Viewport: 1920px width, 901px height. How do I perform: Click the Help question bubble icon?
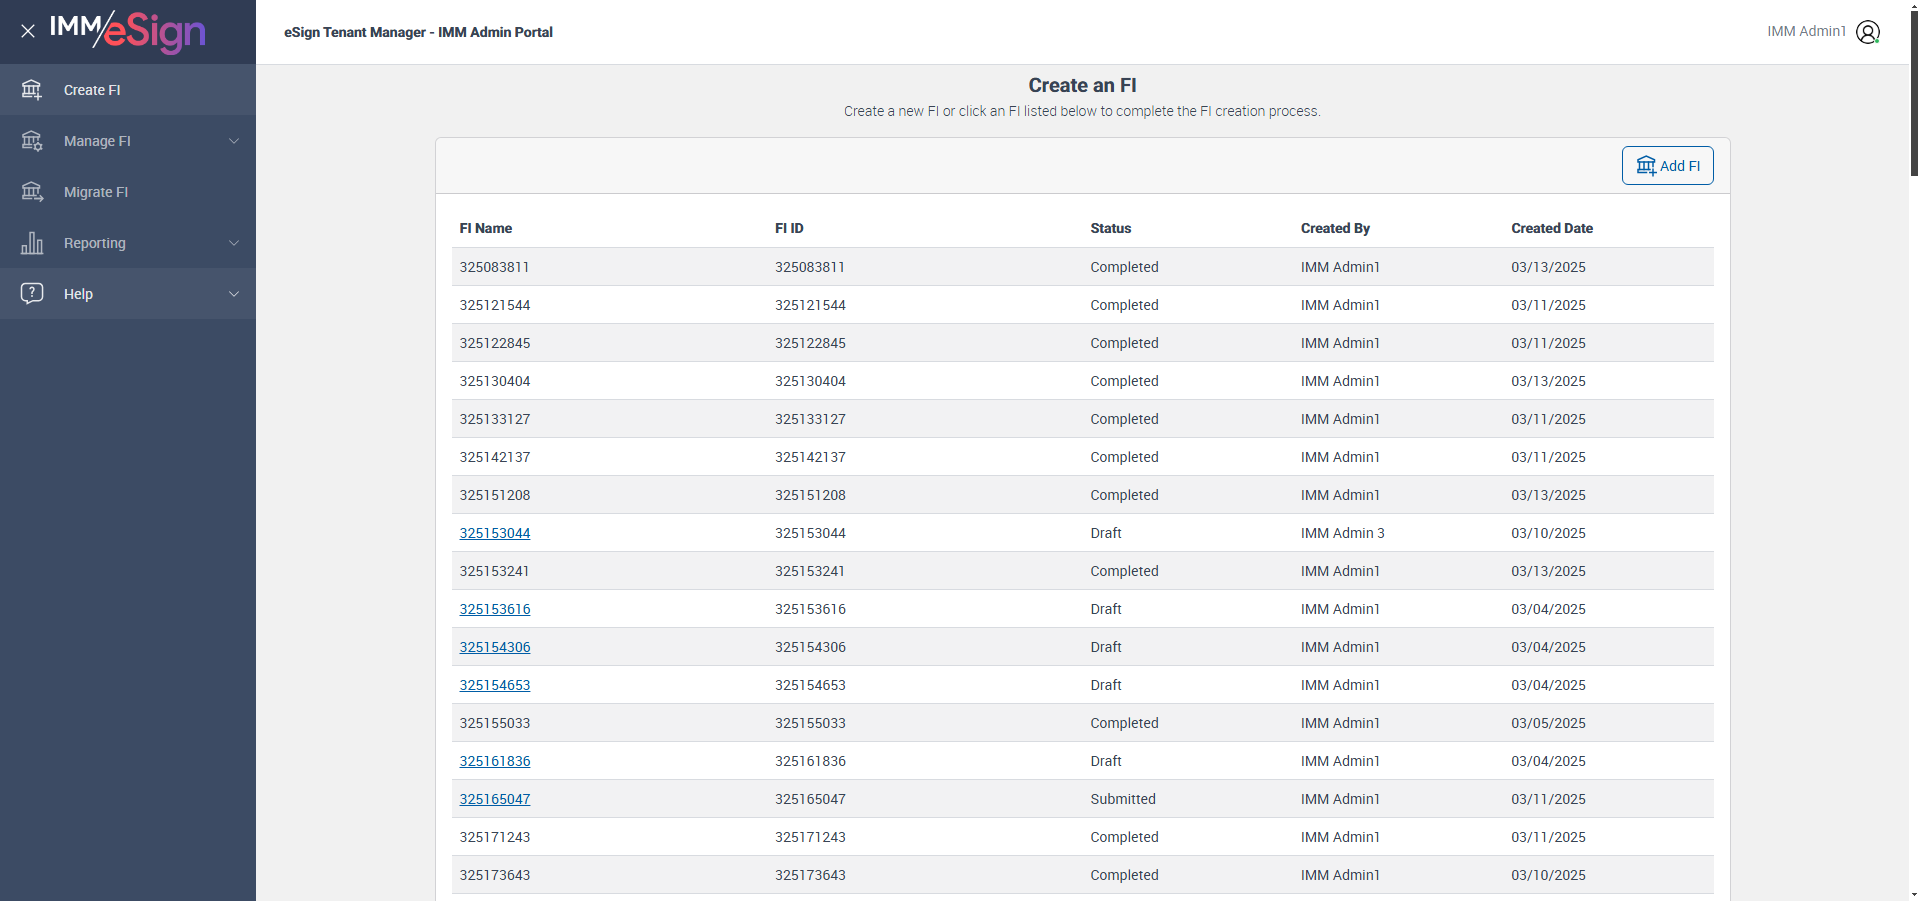[32, 293]
